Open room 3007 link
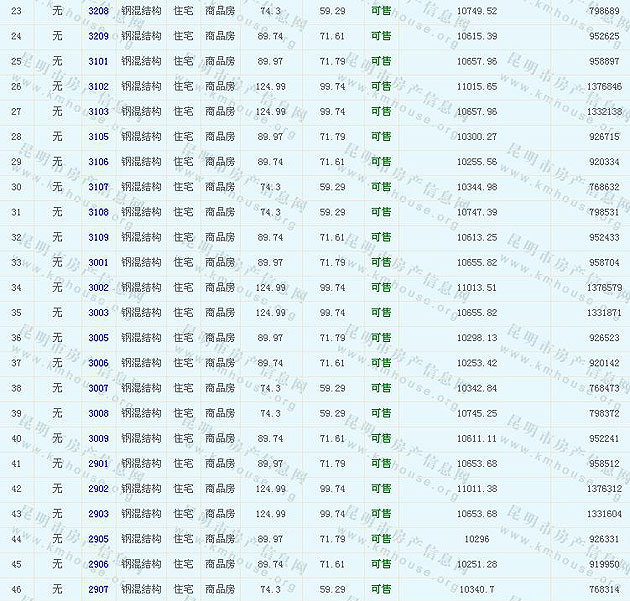This screenshot has height=601, width=630. pos(98,388)
